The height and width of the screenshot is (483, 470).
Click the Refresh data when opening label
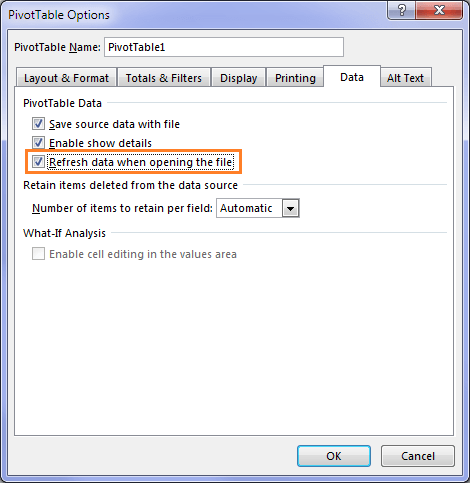141,162
